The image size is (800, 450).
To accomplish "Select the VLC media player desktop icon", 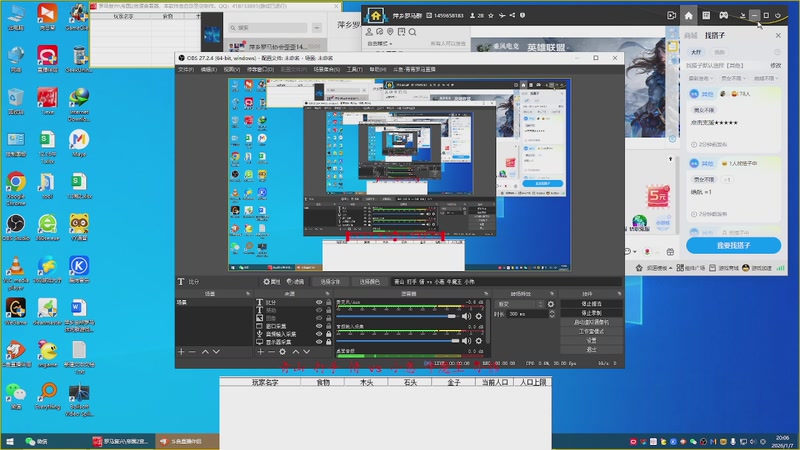I will click(16, 273).
